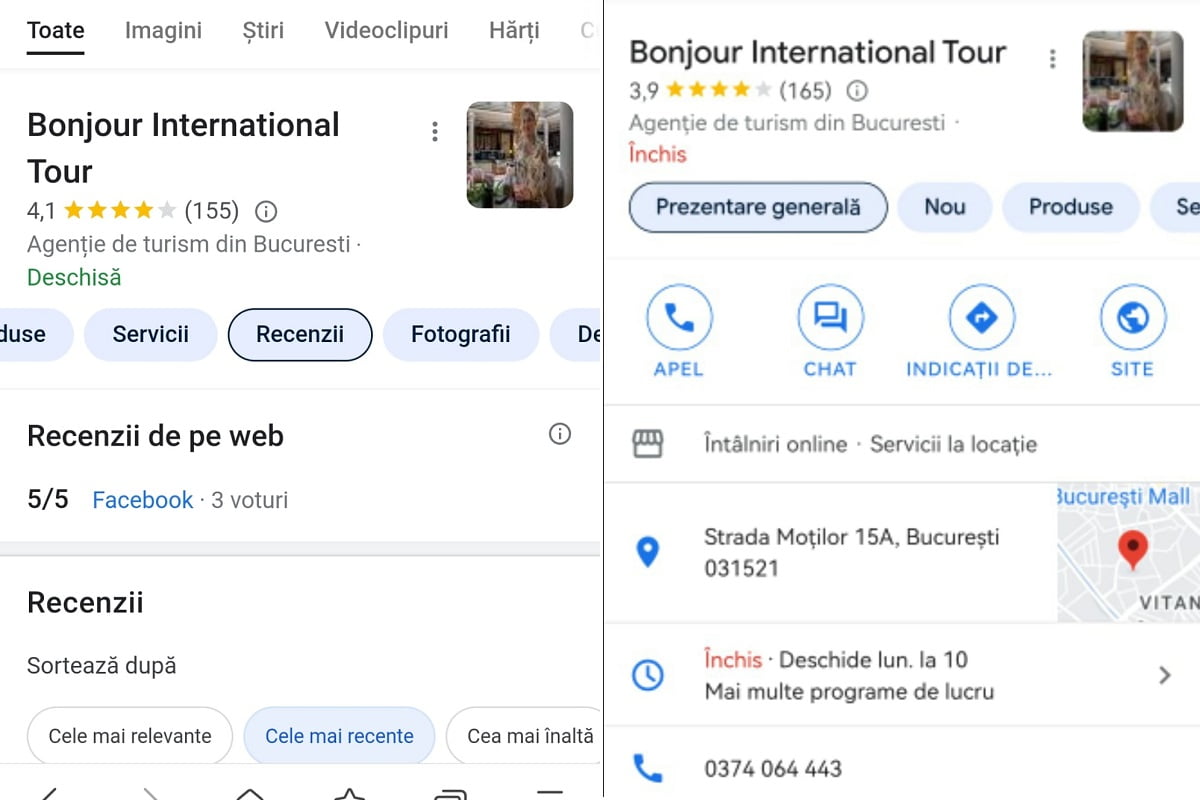
Task: Click the storefront icon beside Întâlniri online
Action: coord(648,444)
